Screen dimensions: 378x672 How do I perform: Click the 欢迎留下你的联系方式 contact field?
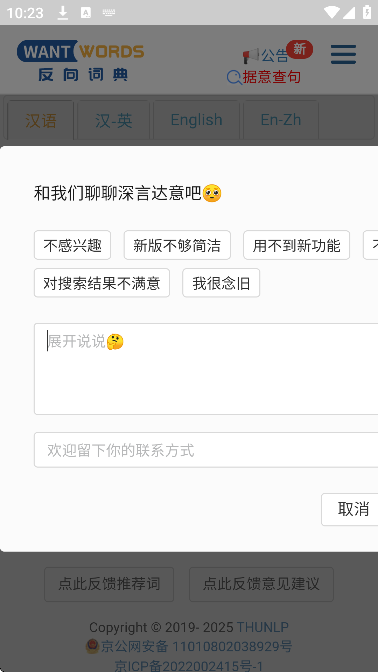[206, 450]
